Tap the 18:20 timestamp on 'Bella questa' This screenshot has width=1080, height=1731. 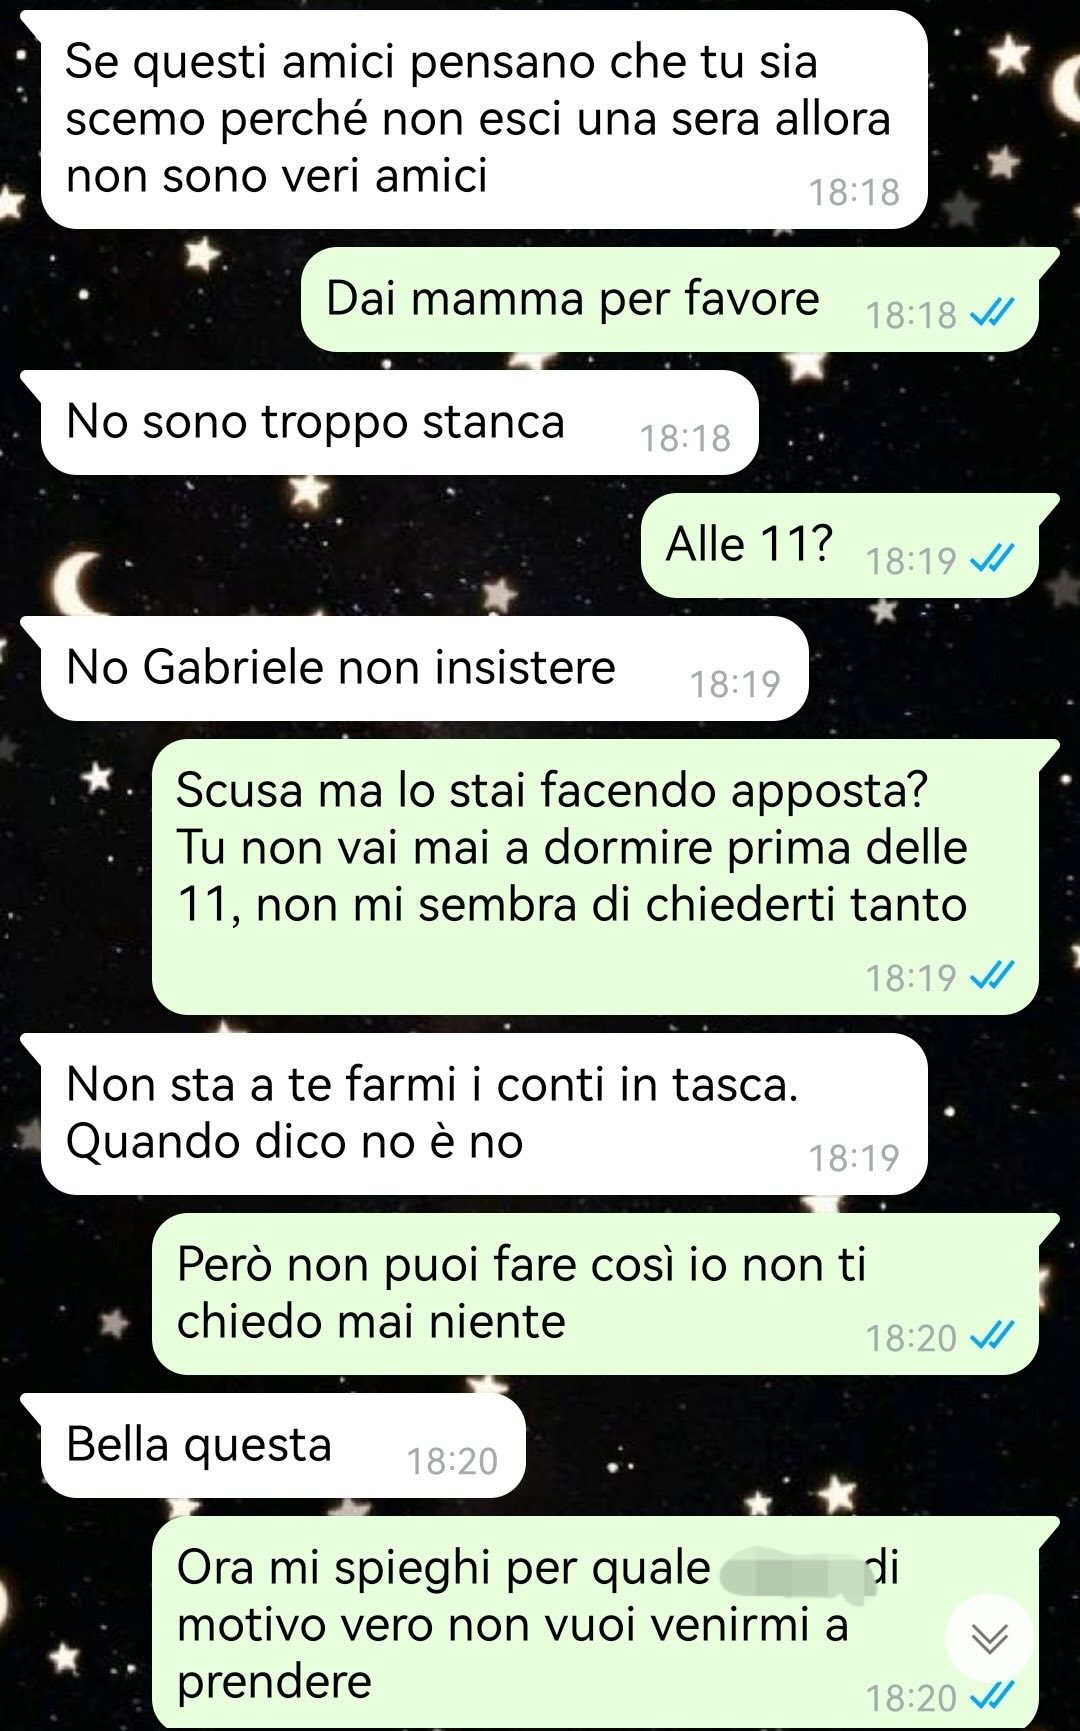coord(452,1461)
